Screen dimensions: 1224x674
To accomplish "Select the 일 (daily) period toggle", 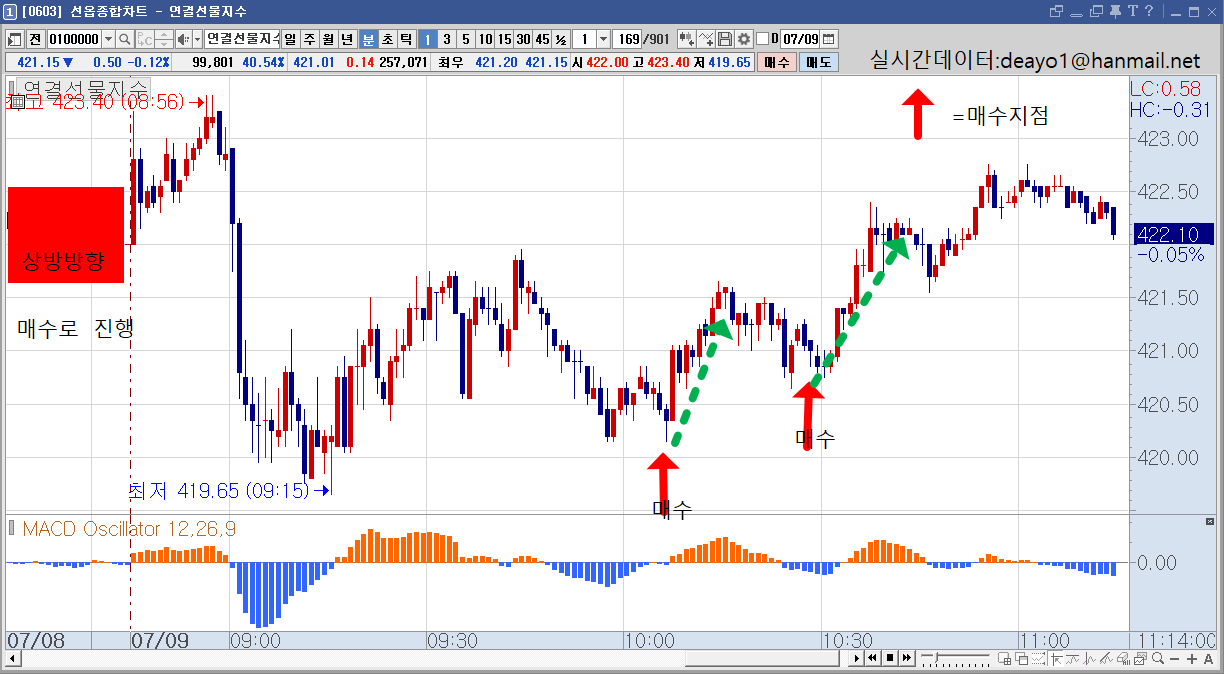I will coord(290,39).
